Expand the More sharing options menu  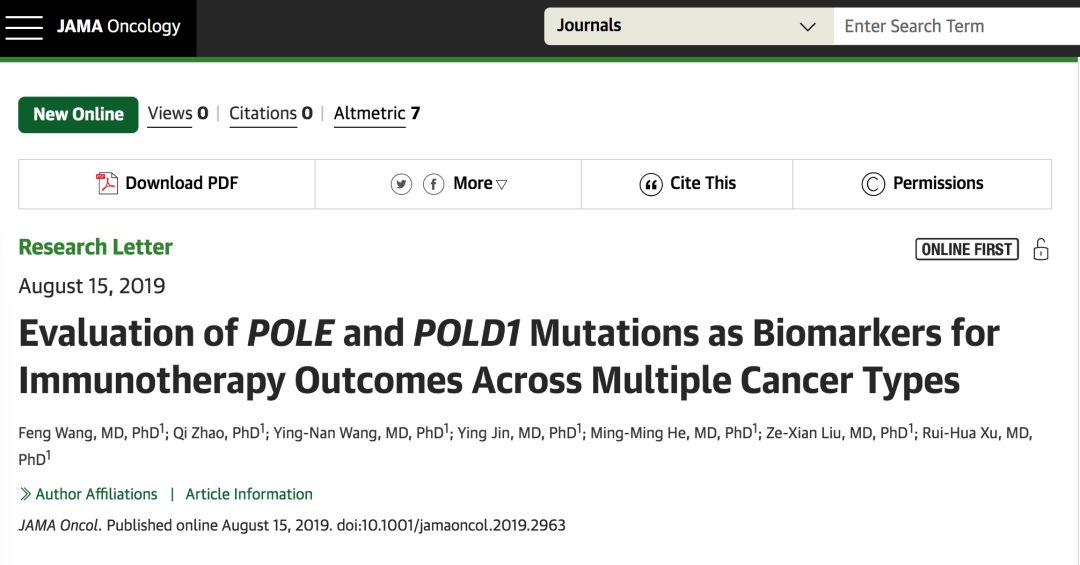481,184
